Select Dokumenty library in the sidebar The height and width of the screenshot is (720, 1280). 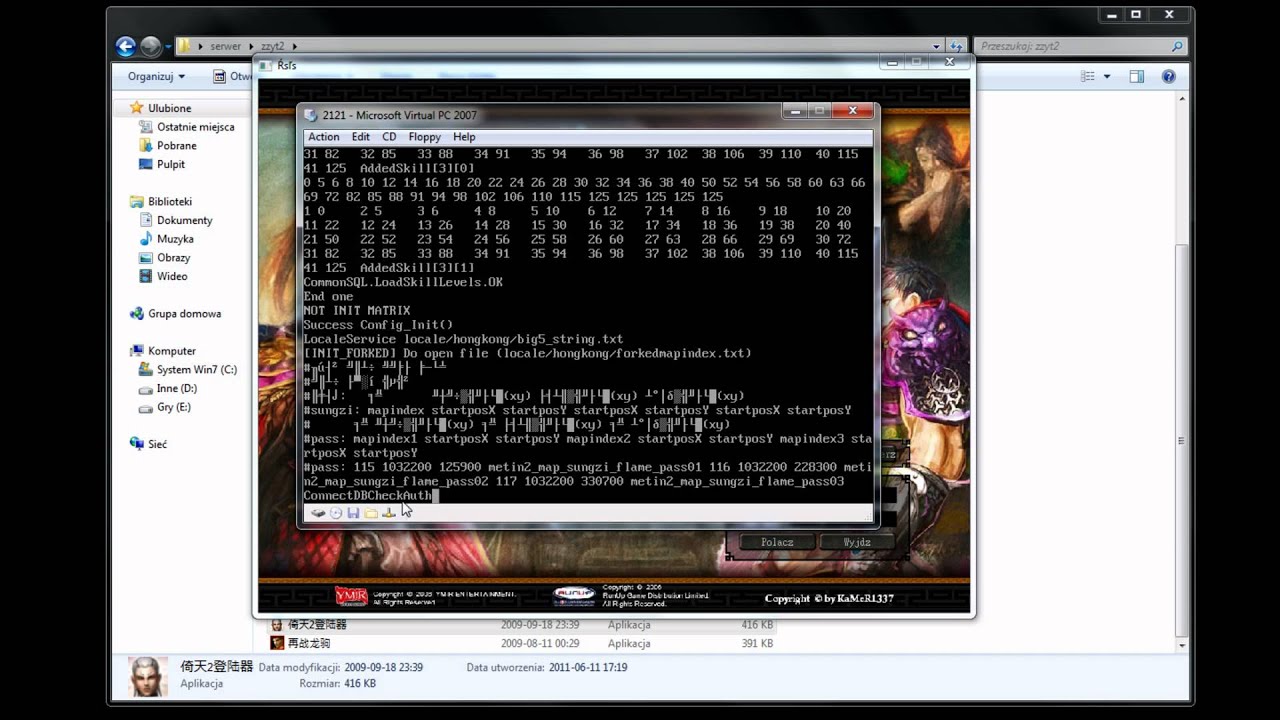184,220
